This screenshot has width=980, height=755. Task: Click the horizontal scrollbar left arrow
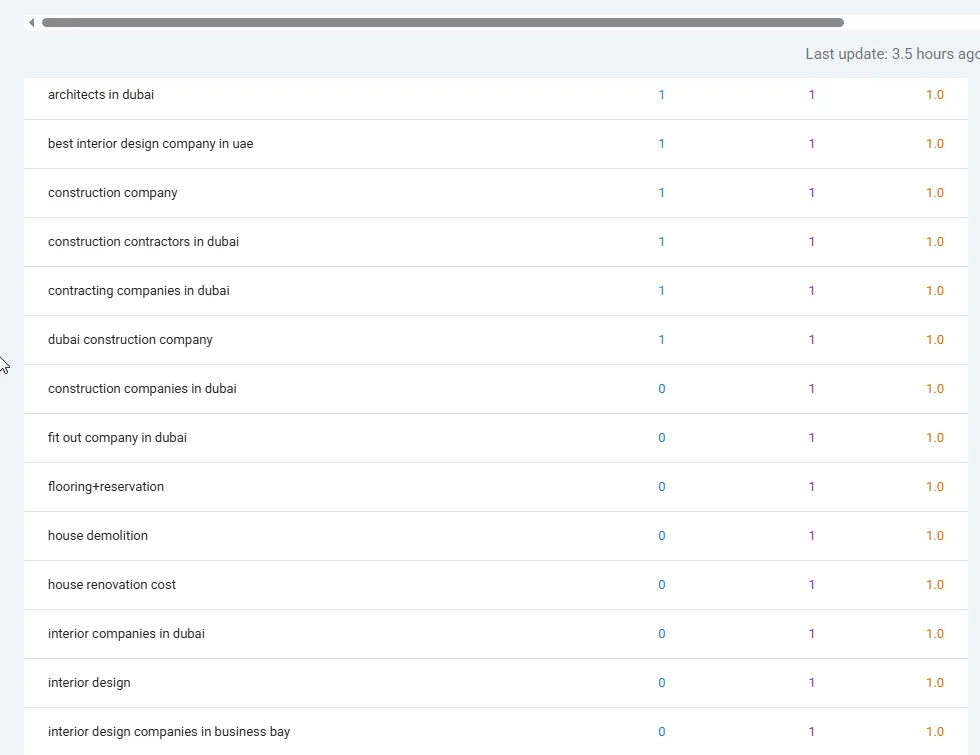(x=31, y=22)
